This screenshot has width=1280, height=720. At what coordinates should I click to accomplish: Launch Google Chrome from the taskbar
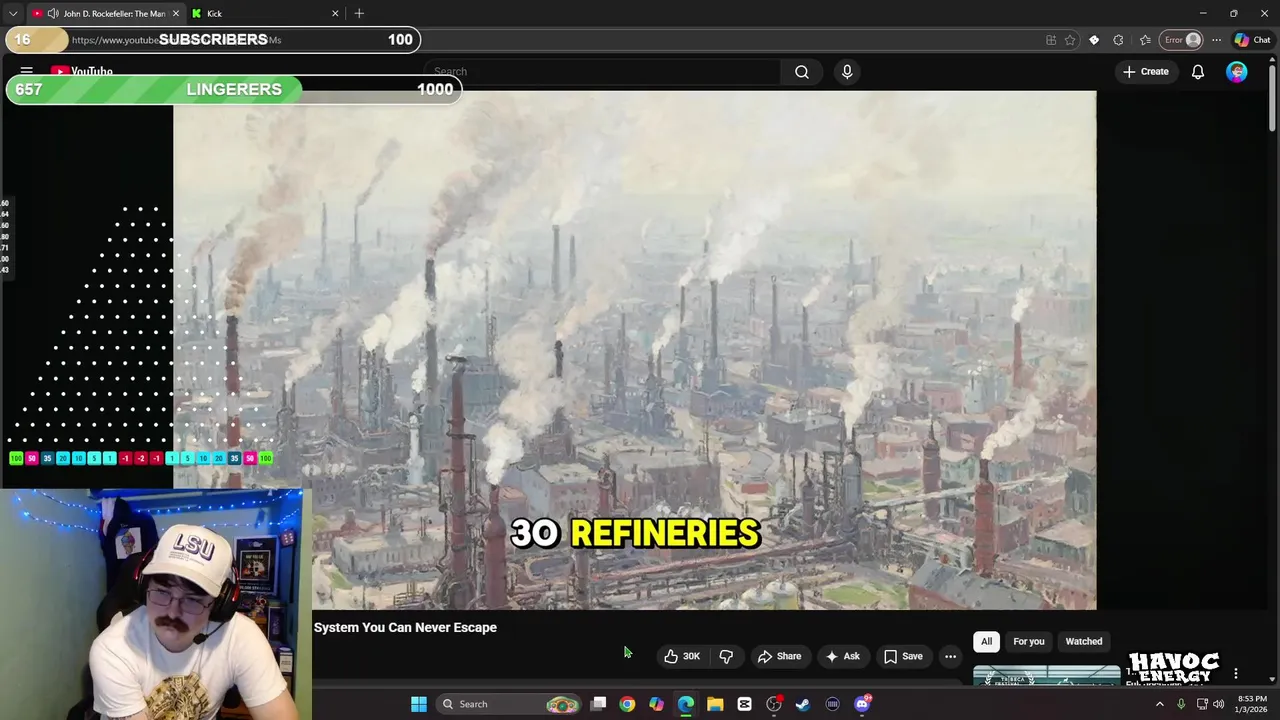tap(627, 704)
